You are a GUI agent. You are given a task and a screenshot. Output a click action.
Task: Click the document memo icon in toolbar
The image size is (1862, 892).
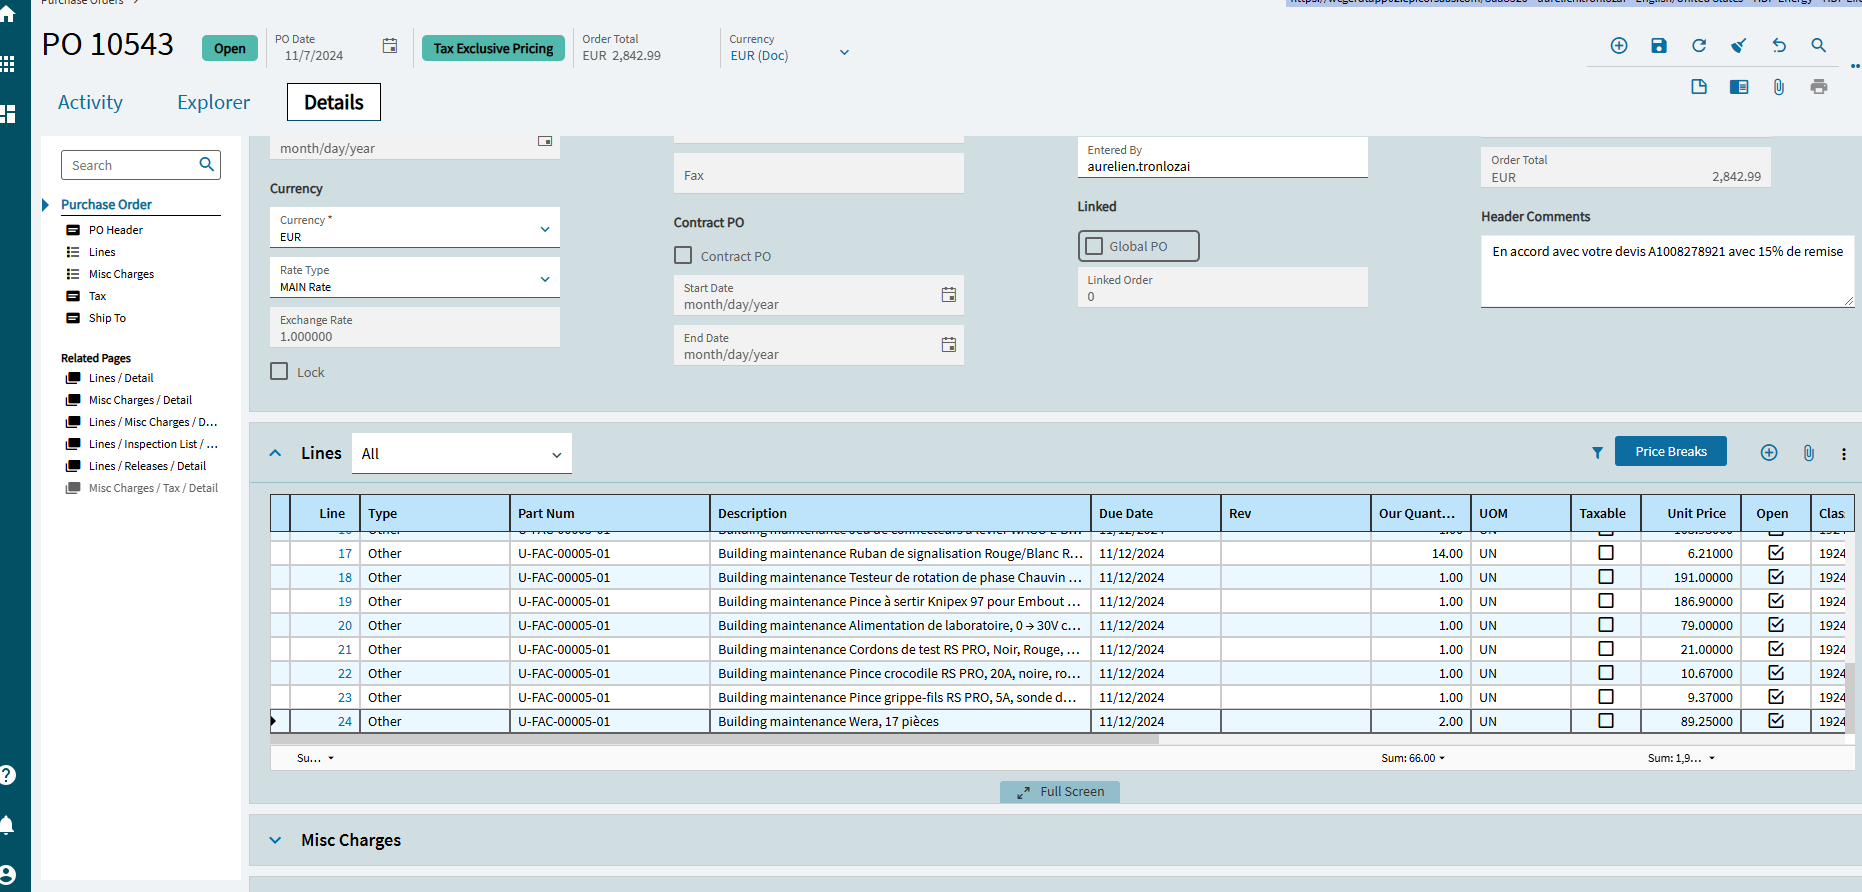tap(1699, 87)
